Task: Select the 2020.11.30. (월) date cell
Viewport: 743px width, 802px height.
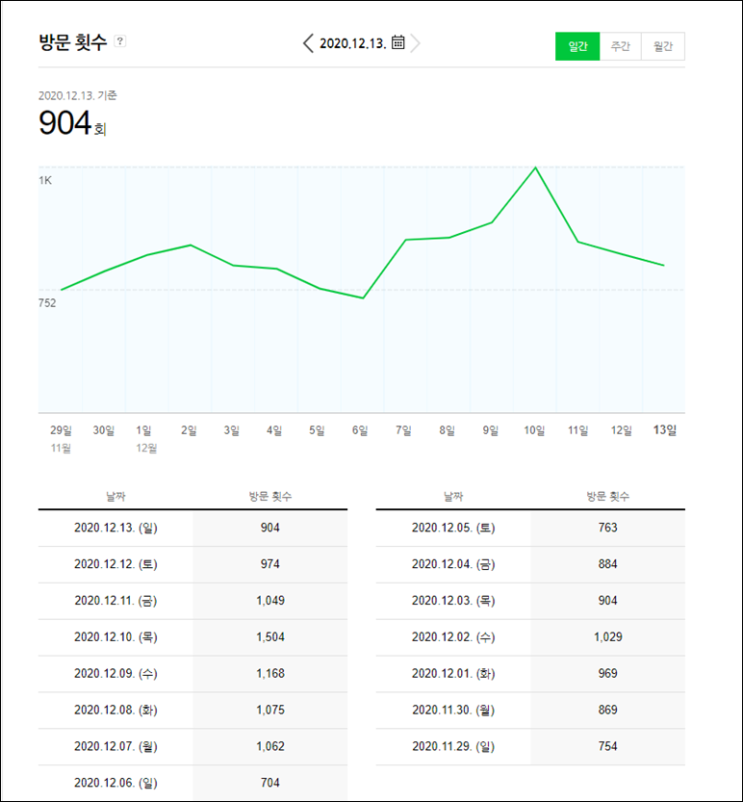Action: tap(453, 710)
